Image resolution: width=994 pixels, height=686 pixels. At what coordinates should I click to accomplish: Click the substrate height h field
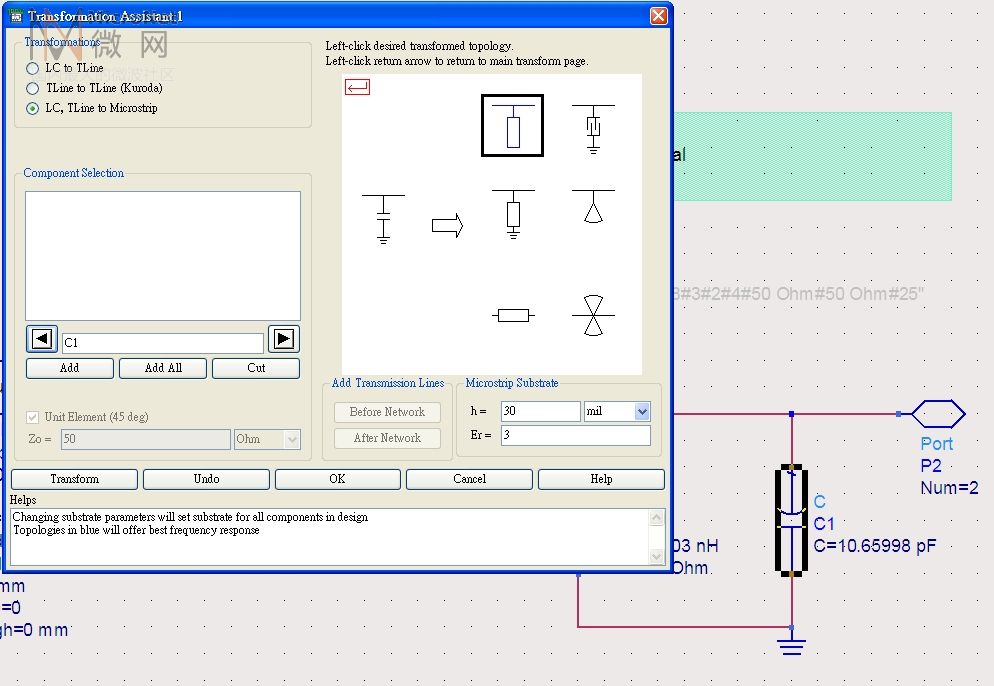pos(540,411)
